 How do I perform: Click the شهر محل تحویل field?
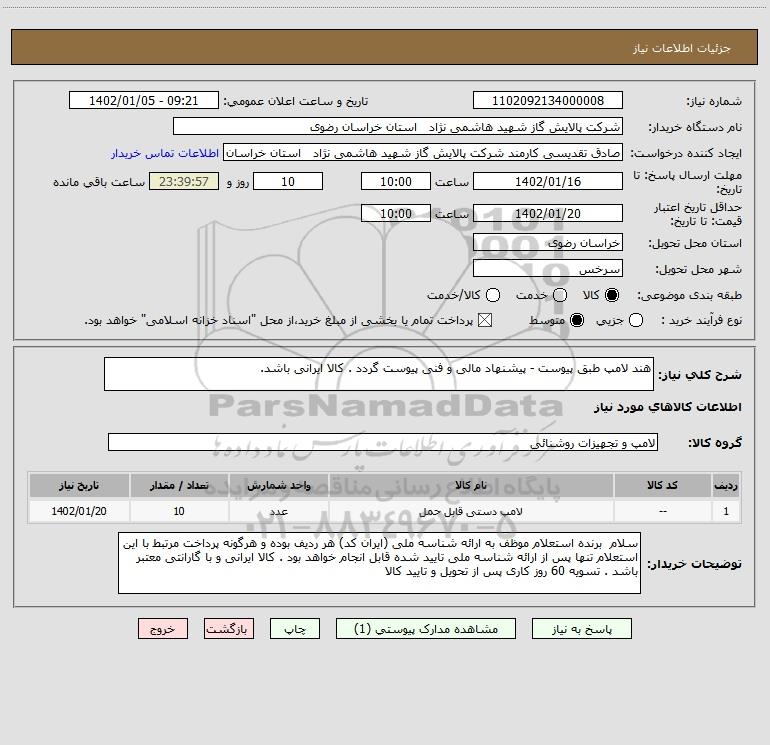[547, 269]
